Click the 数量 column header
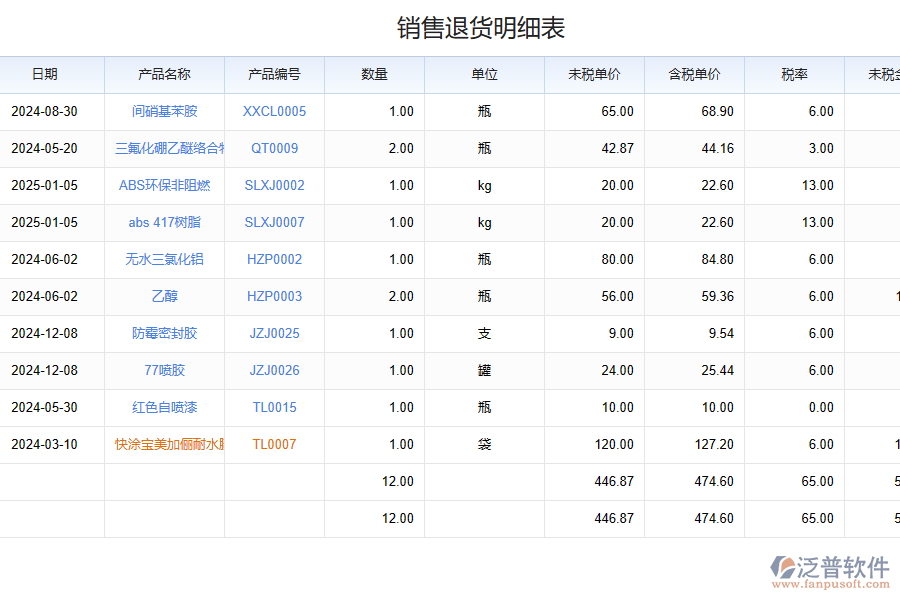This screenshot has height=600, width=900. click(373, 74)
